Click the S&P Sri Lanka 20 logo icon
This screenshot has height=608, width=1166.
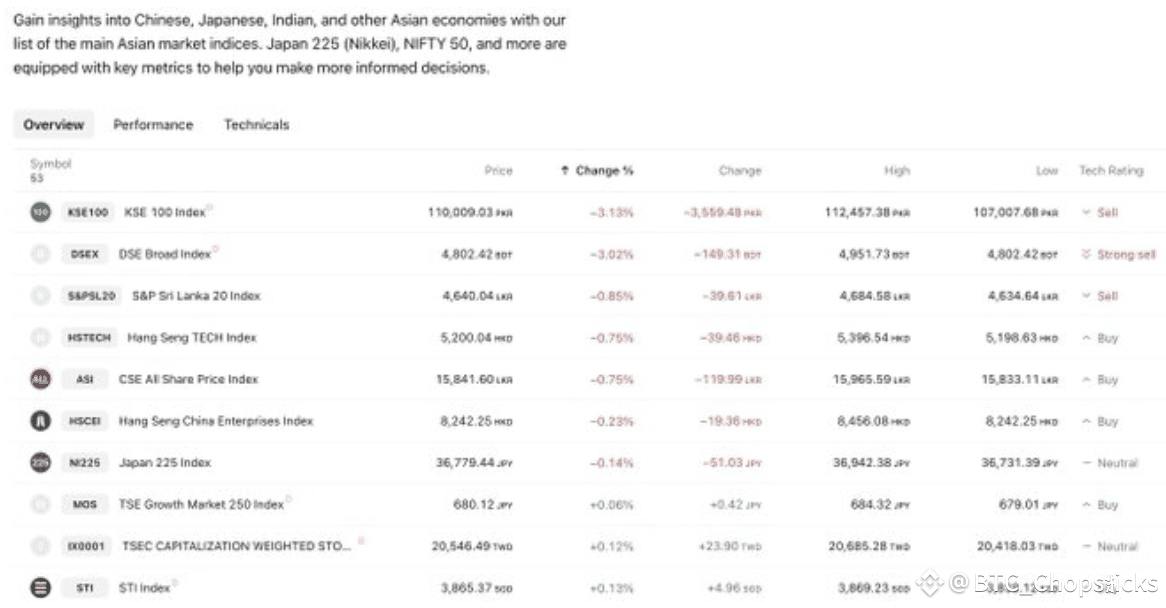[40, 295]
